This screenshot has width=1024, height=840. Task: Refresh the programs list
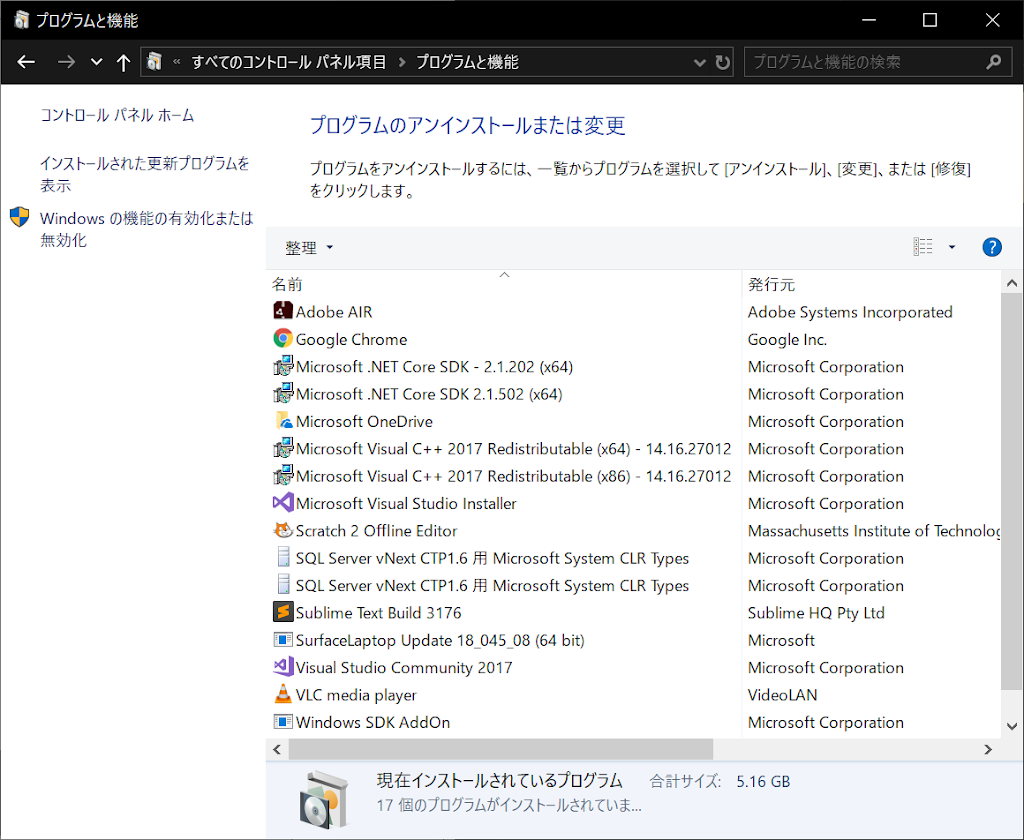(x=722, y=62)
